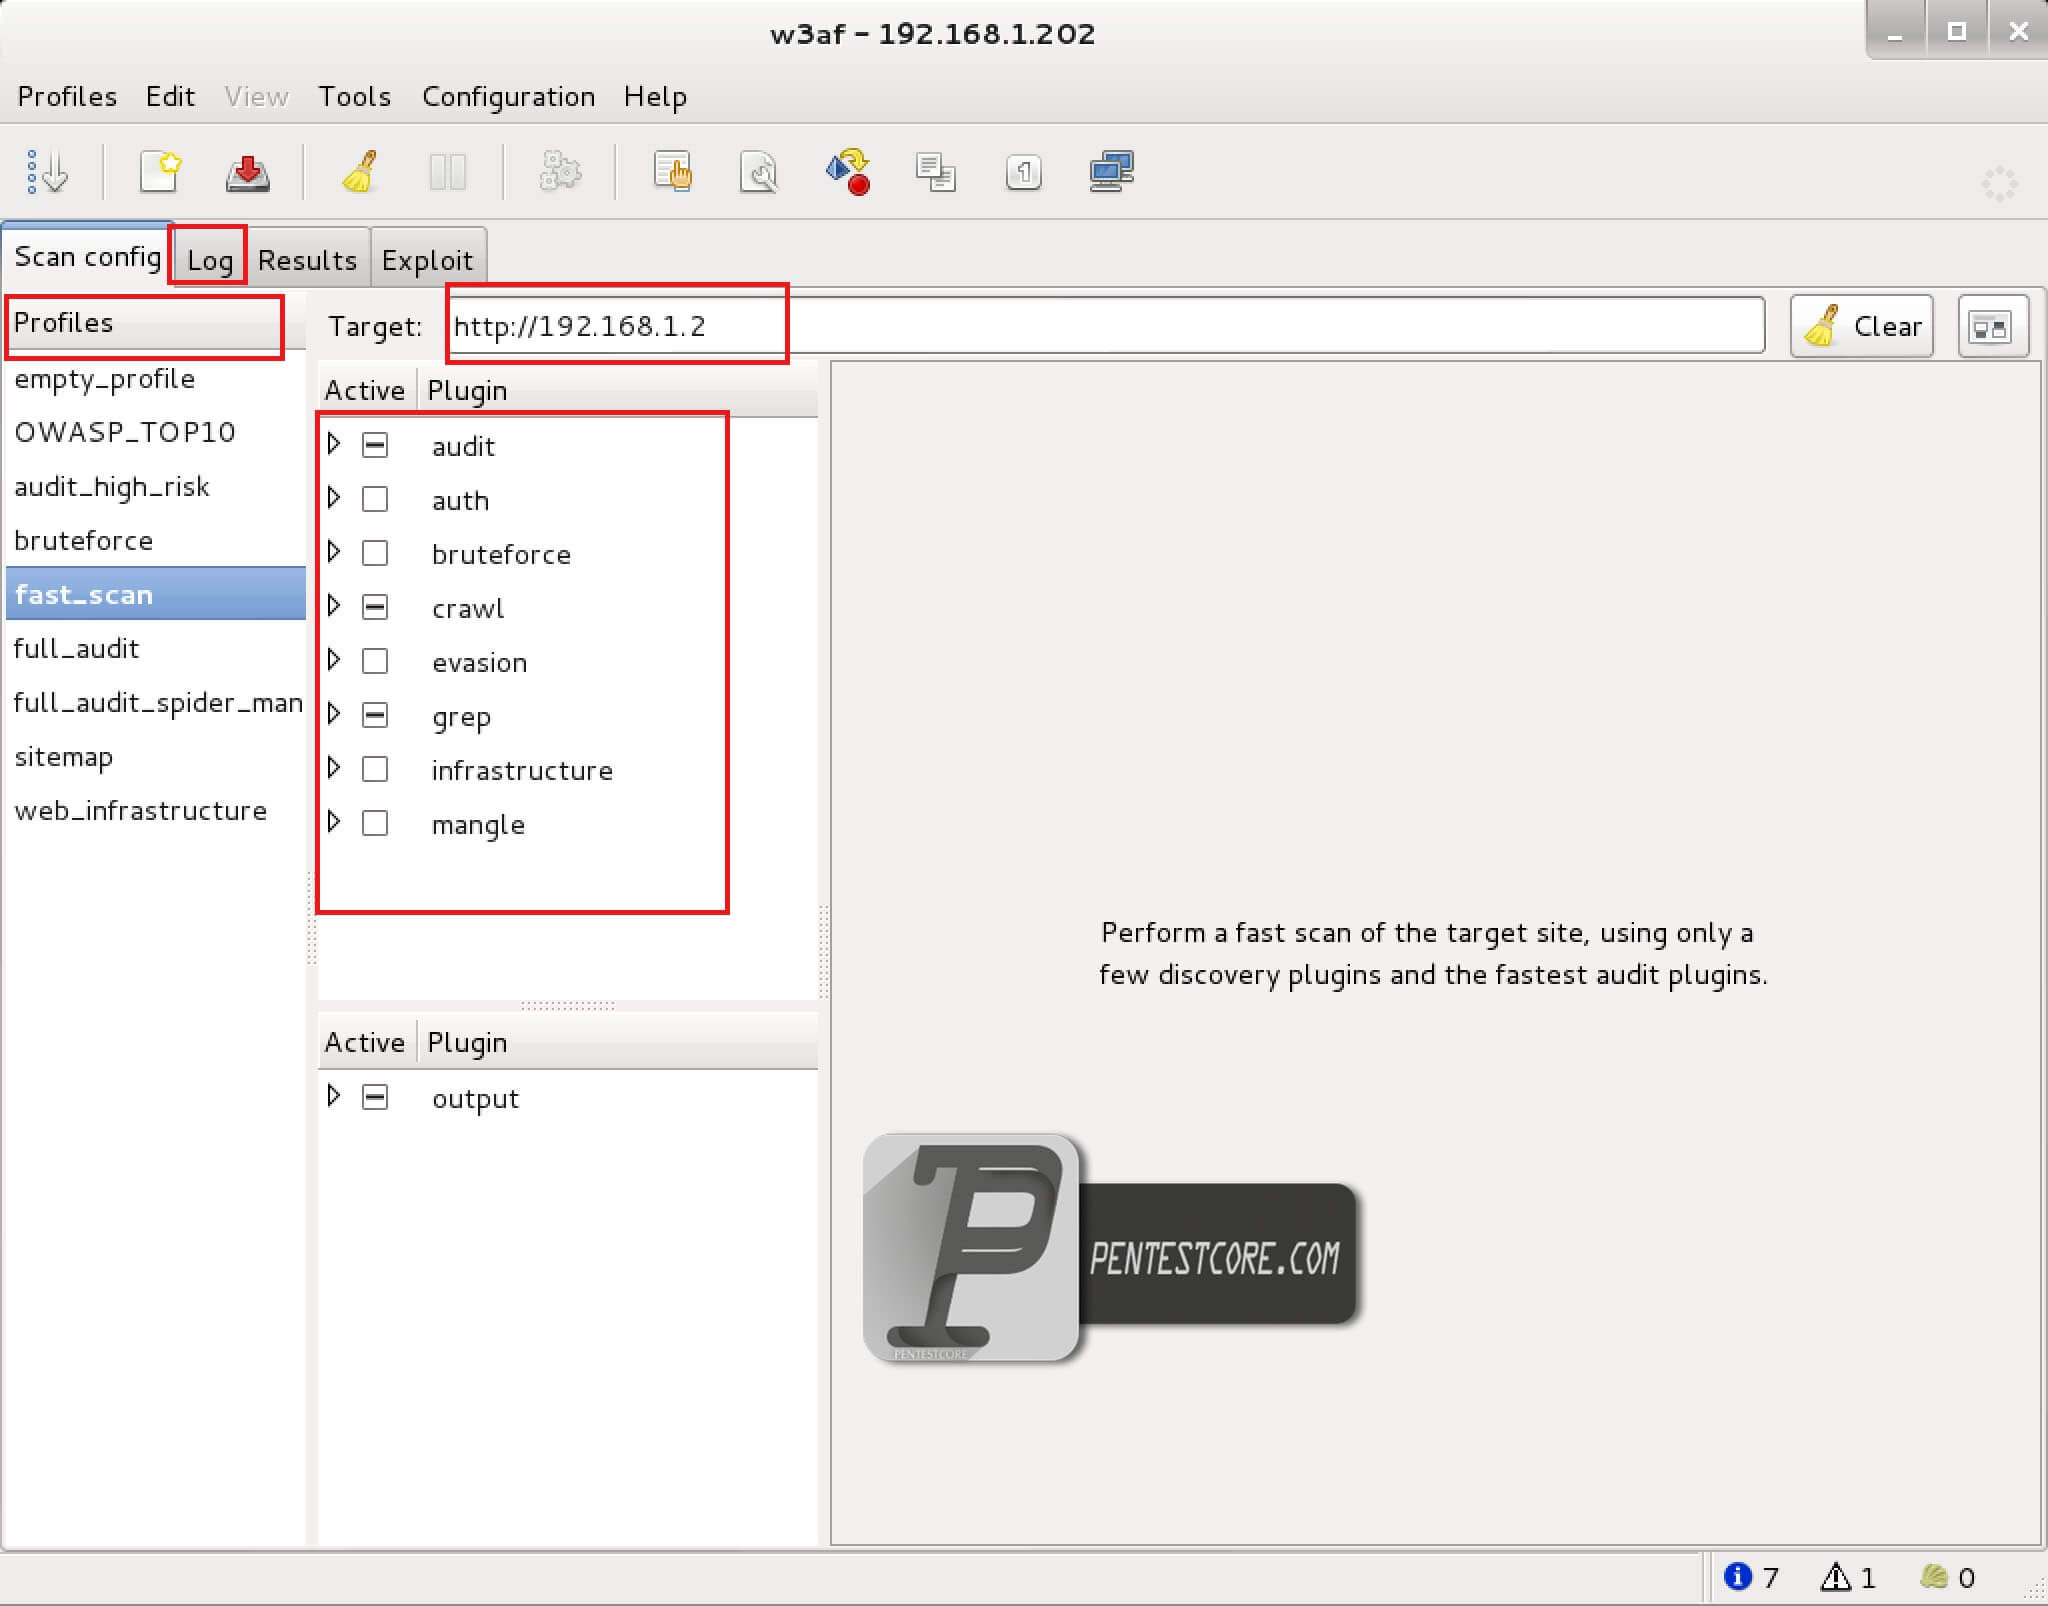Image resolution: width=2048 pixels, height=1606 pixels.
Task: Click the upper Active column header
Action: (x=365, y=390)
